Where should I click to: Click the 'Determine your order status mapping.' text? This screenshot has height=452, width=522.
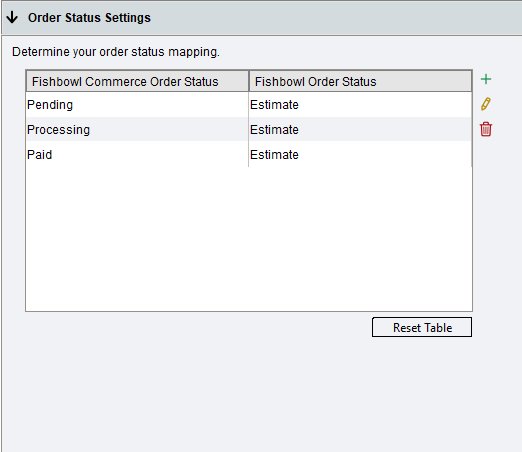pos(116,52)
